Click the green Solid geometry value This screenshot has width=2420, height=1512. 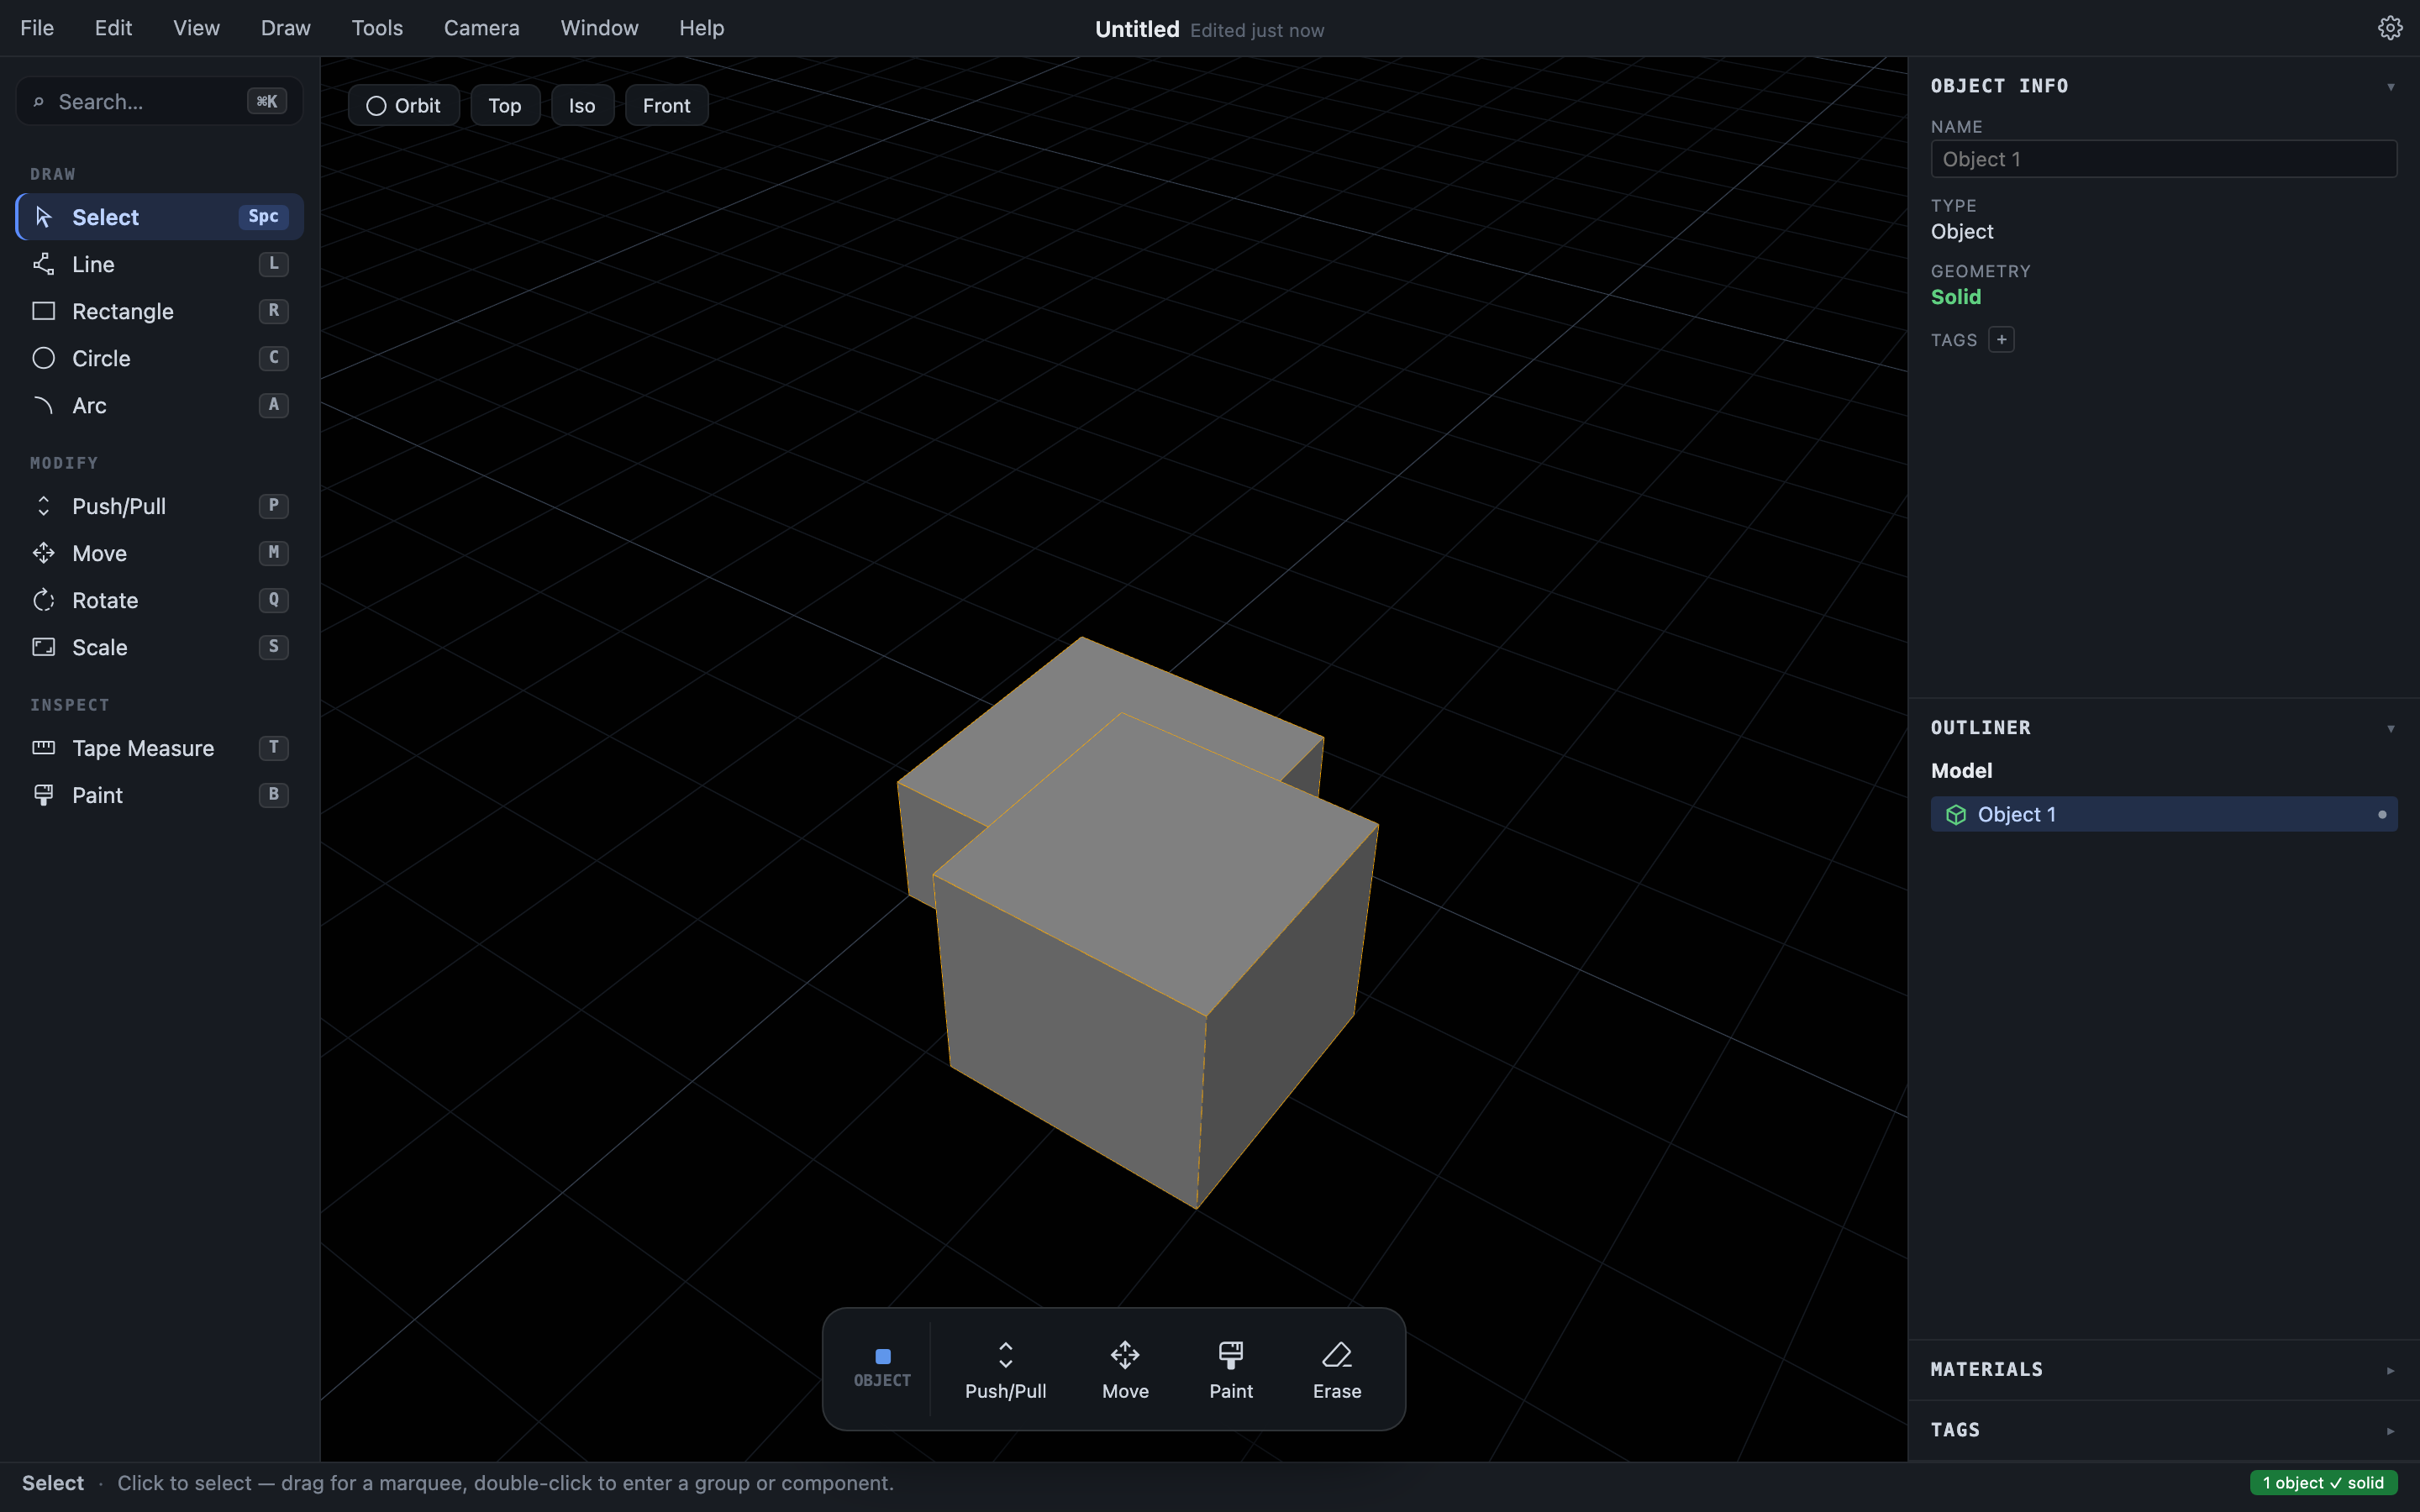[x=1955, y=297]
